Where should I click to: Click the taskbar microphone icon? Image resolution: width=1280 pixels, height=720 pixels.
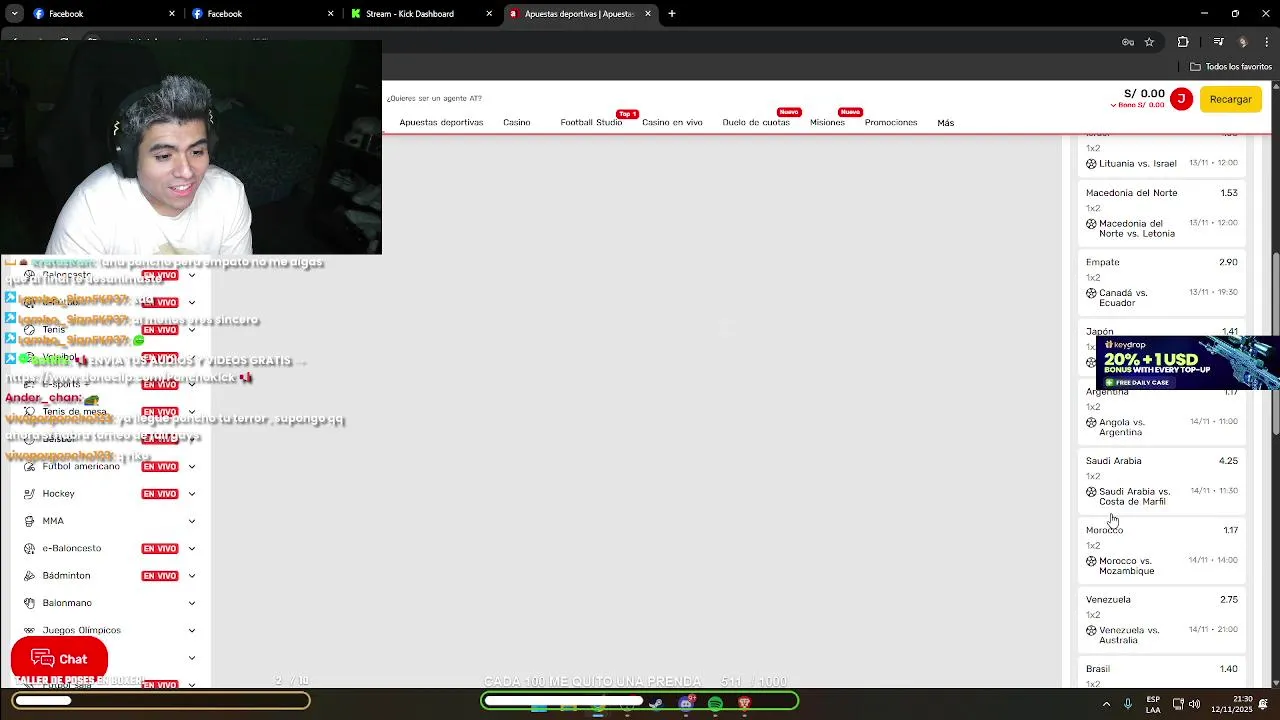[x=1128, y=704]
